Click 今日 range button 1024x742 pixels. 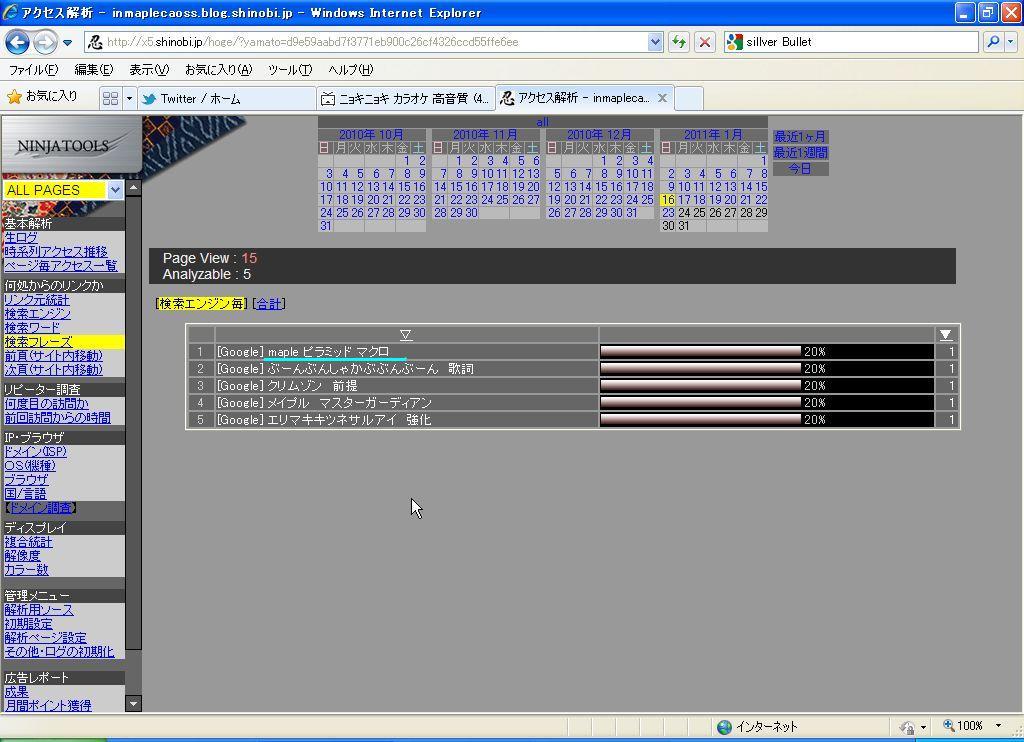pyautogui.click(x=800, y=169)
